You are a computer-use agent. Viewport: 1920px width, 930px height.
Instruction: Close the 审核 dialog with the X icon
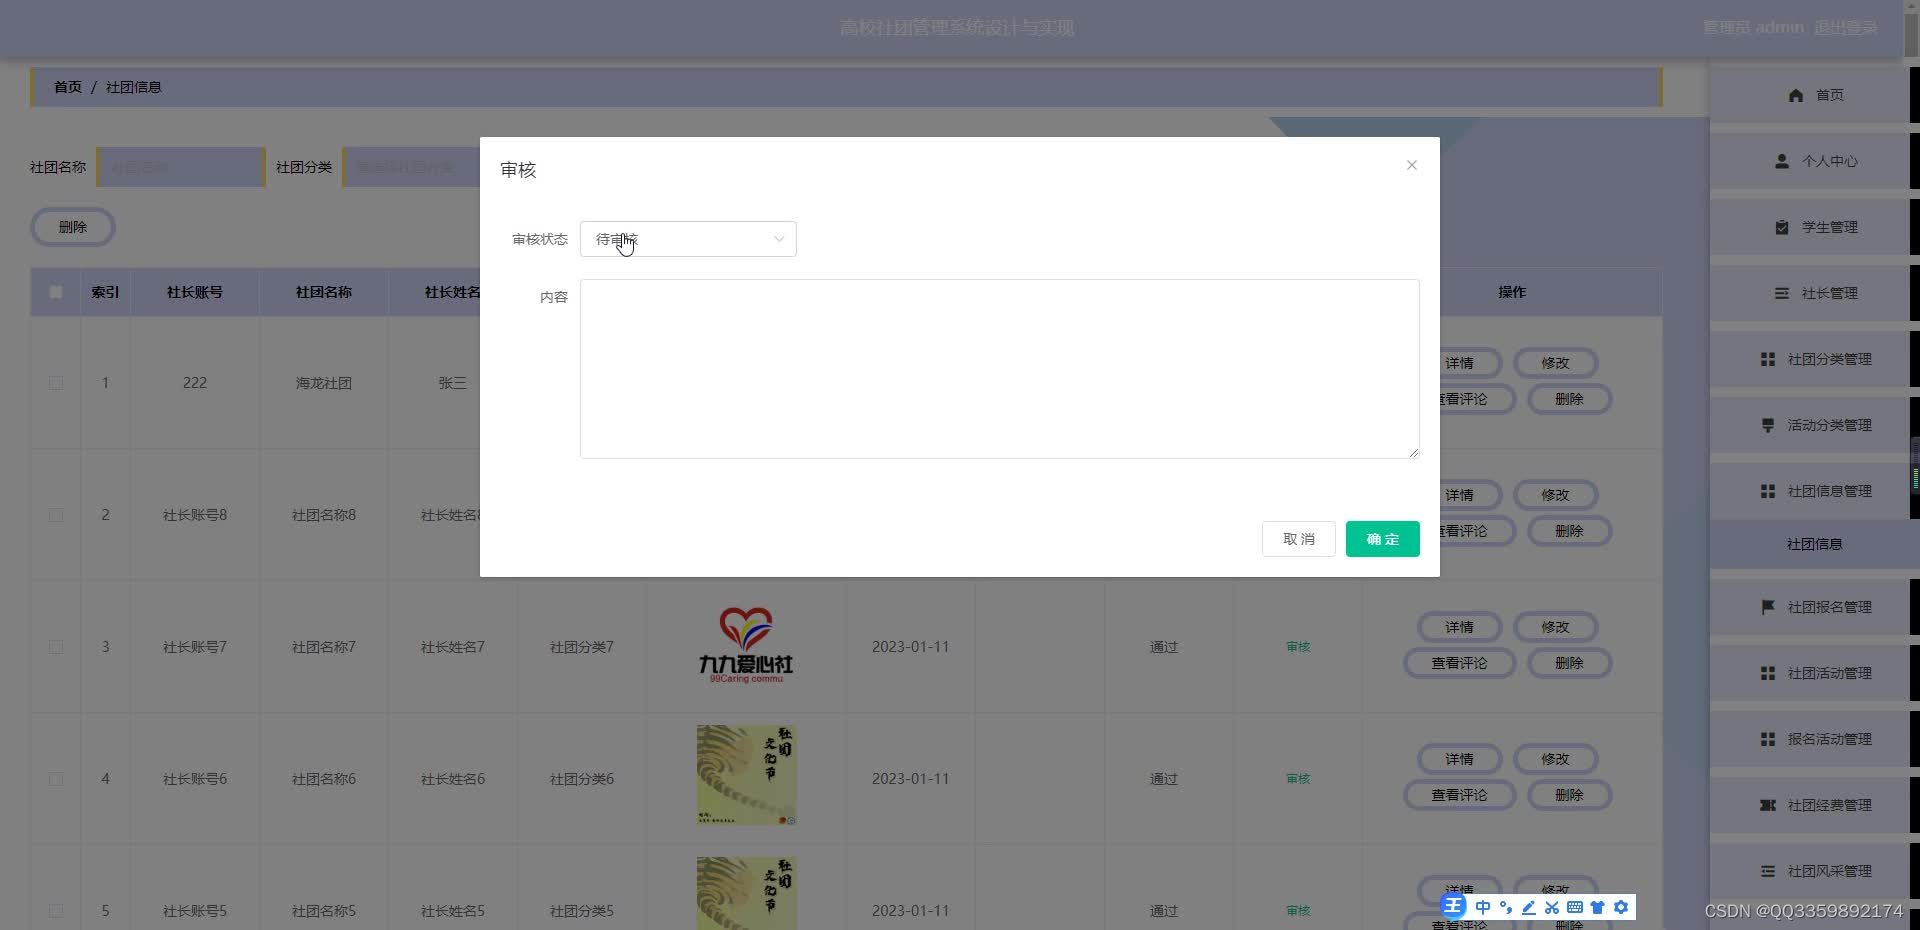pyautogui.click(x=1411, y=165)
